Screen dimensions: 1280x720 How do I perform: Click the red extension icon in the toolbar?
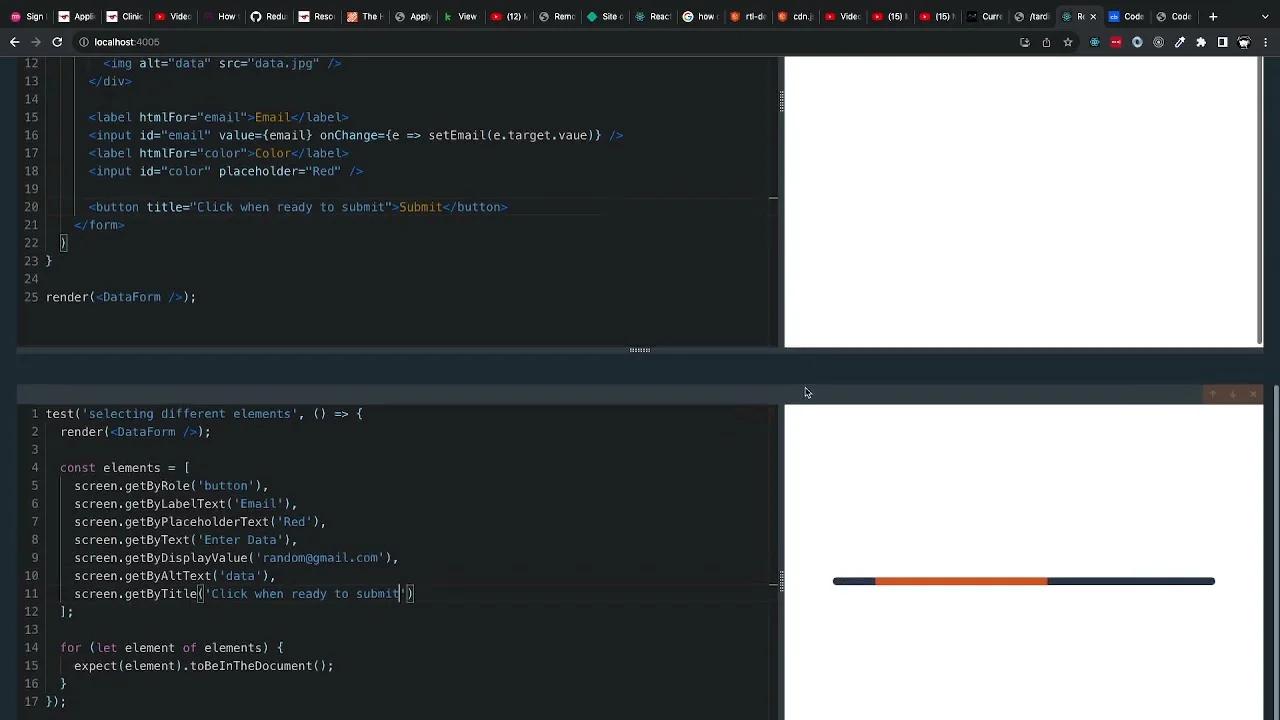(1117, 42)
